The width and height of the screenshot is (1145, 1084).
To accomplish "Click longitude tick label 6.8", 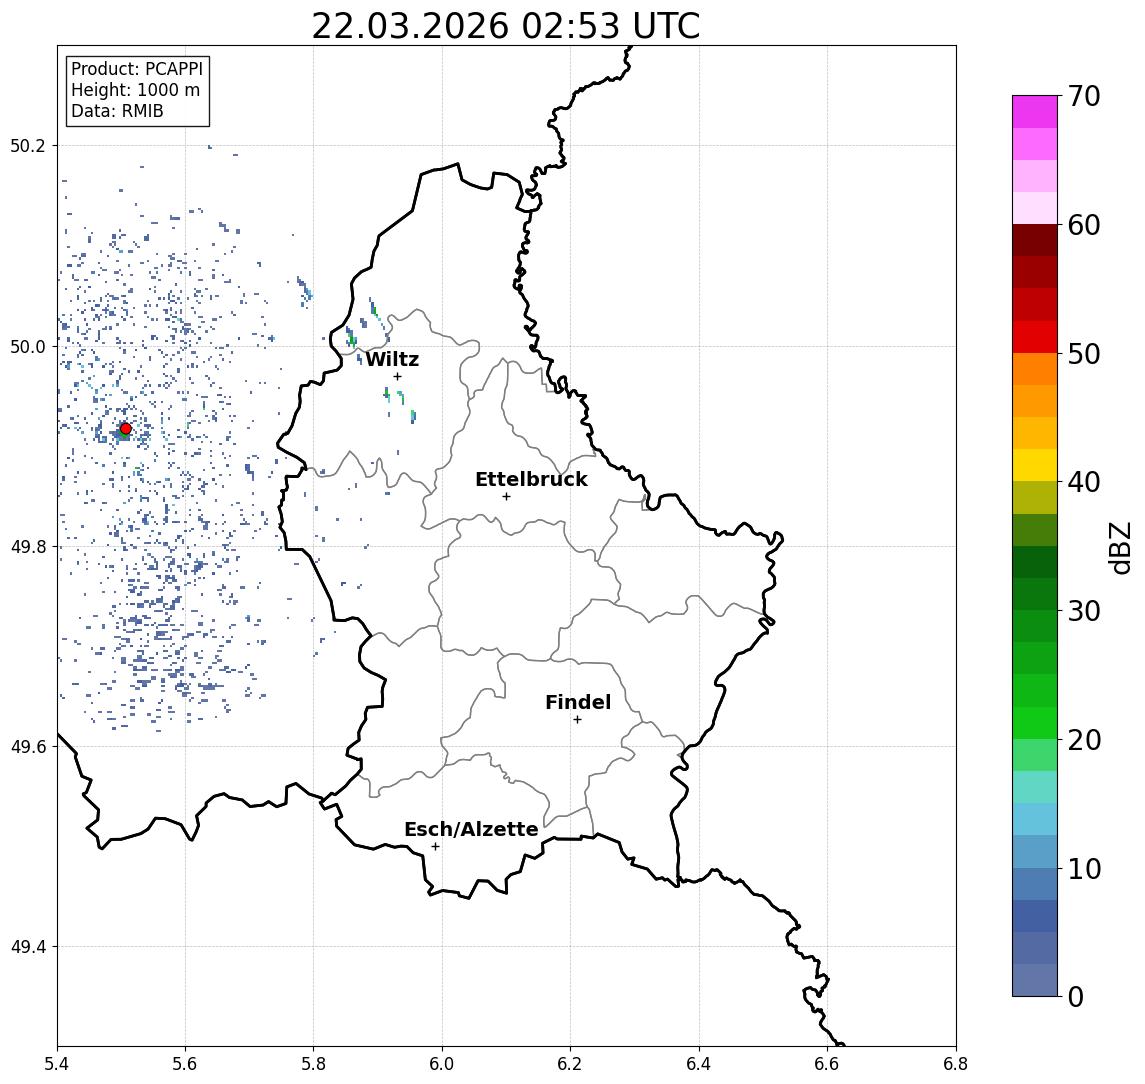I will pos(956,1064).
